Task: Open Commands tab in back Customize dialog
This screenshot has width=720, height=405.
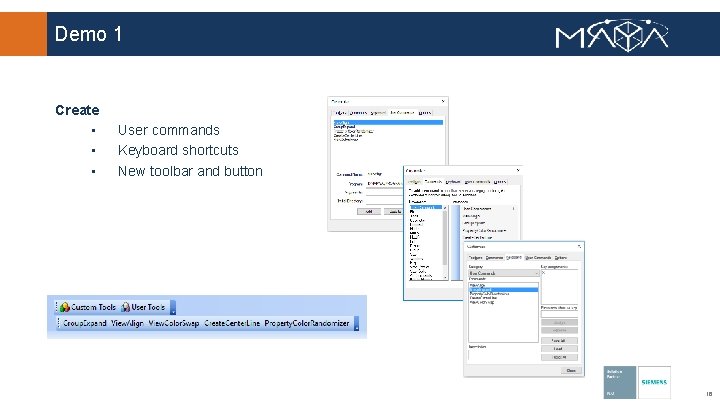Action: 358,112
